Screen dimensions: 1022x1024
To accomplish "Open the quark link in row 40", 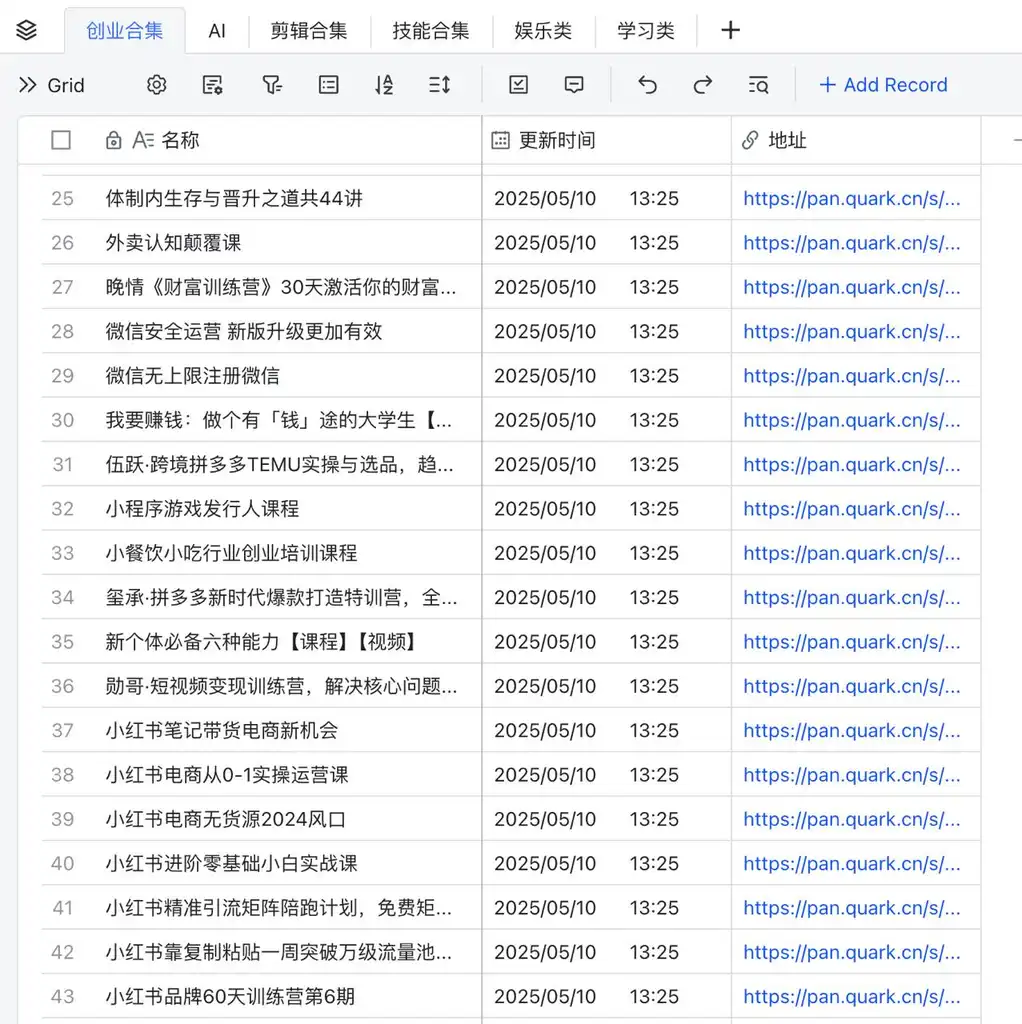I will pyautogui.click(x=852, y=863).
